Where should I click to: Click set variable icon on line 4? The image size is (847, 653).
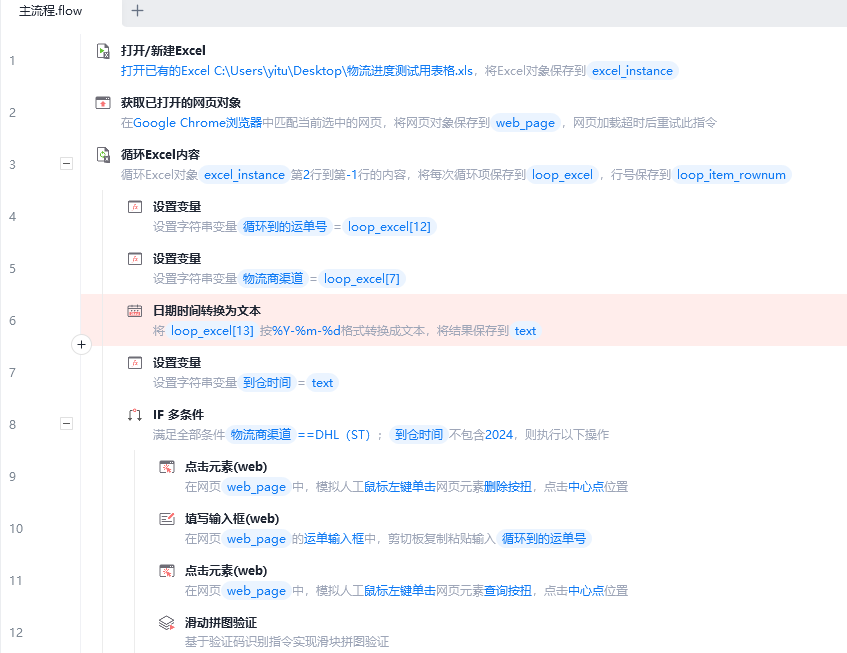point(135,207)
